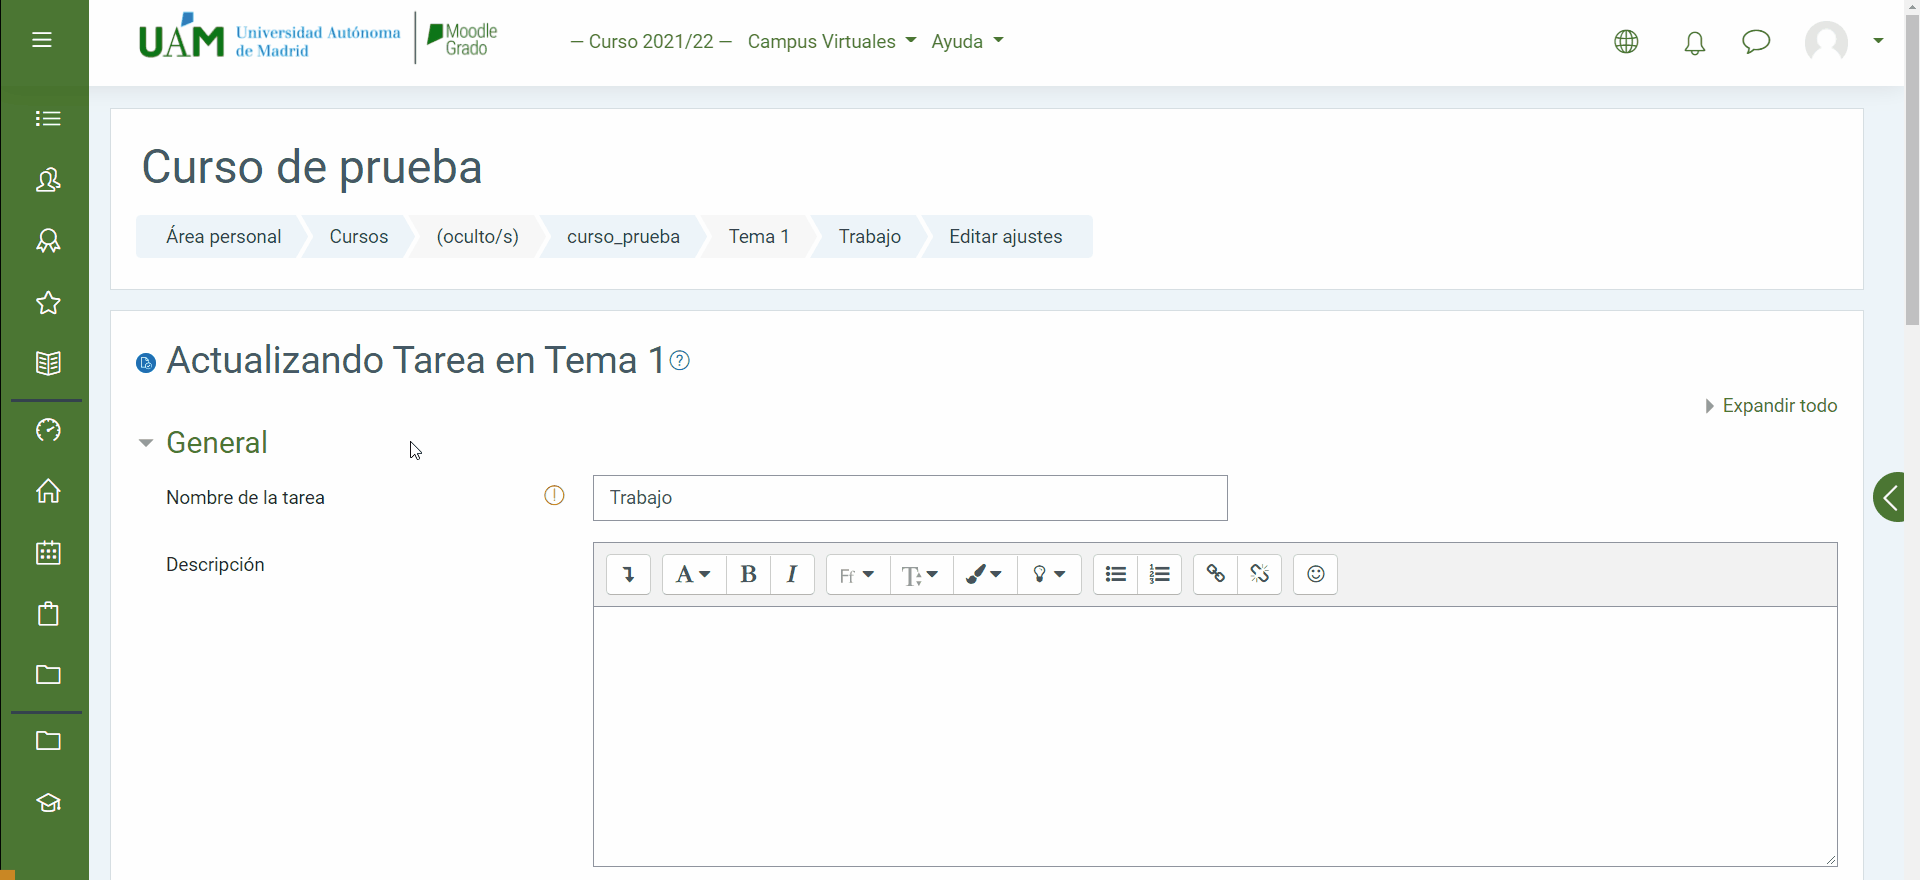Toggle italic formatting in description editor
This screenshot has height=880, width=1920.
792,575
